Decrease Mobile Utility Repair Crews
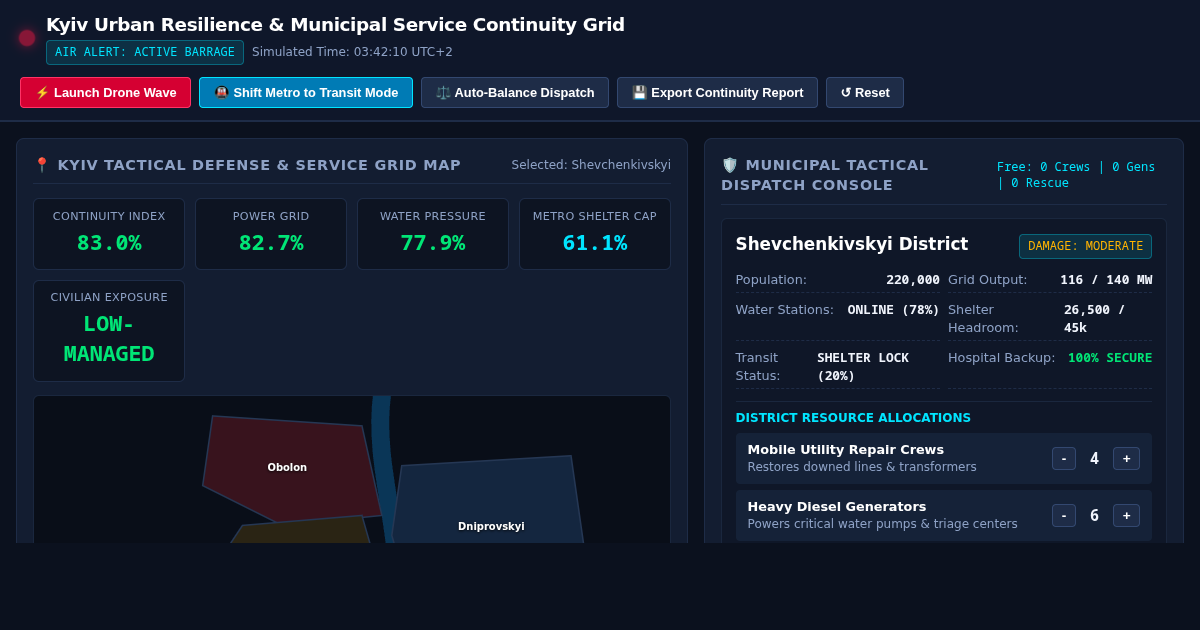This screenshot has height=630, width=1200. (x=1064, y=458)
